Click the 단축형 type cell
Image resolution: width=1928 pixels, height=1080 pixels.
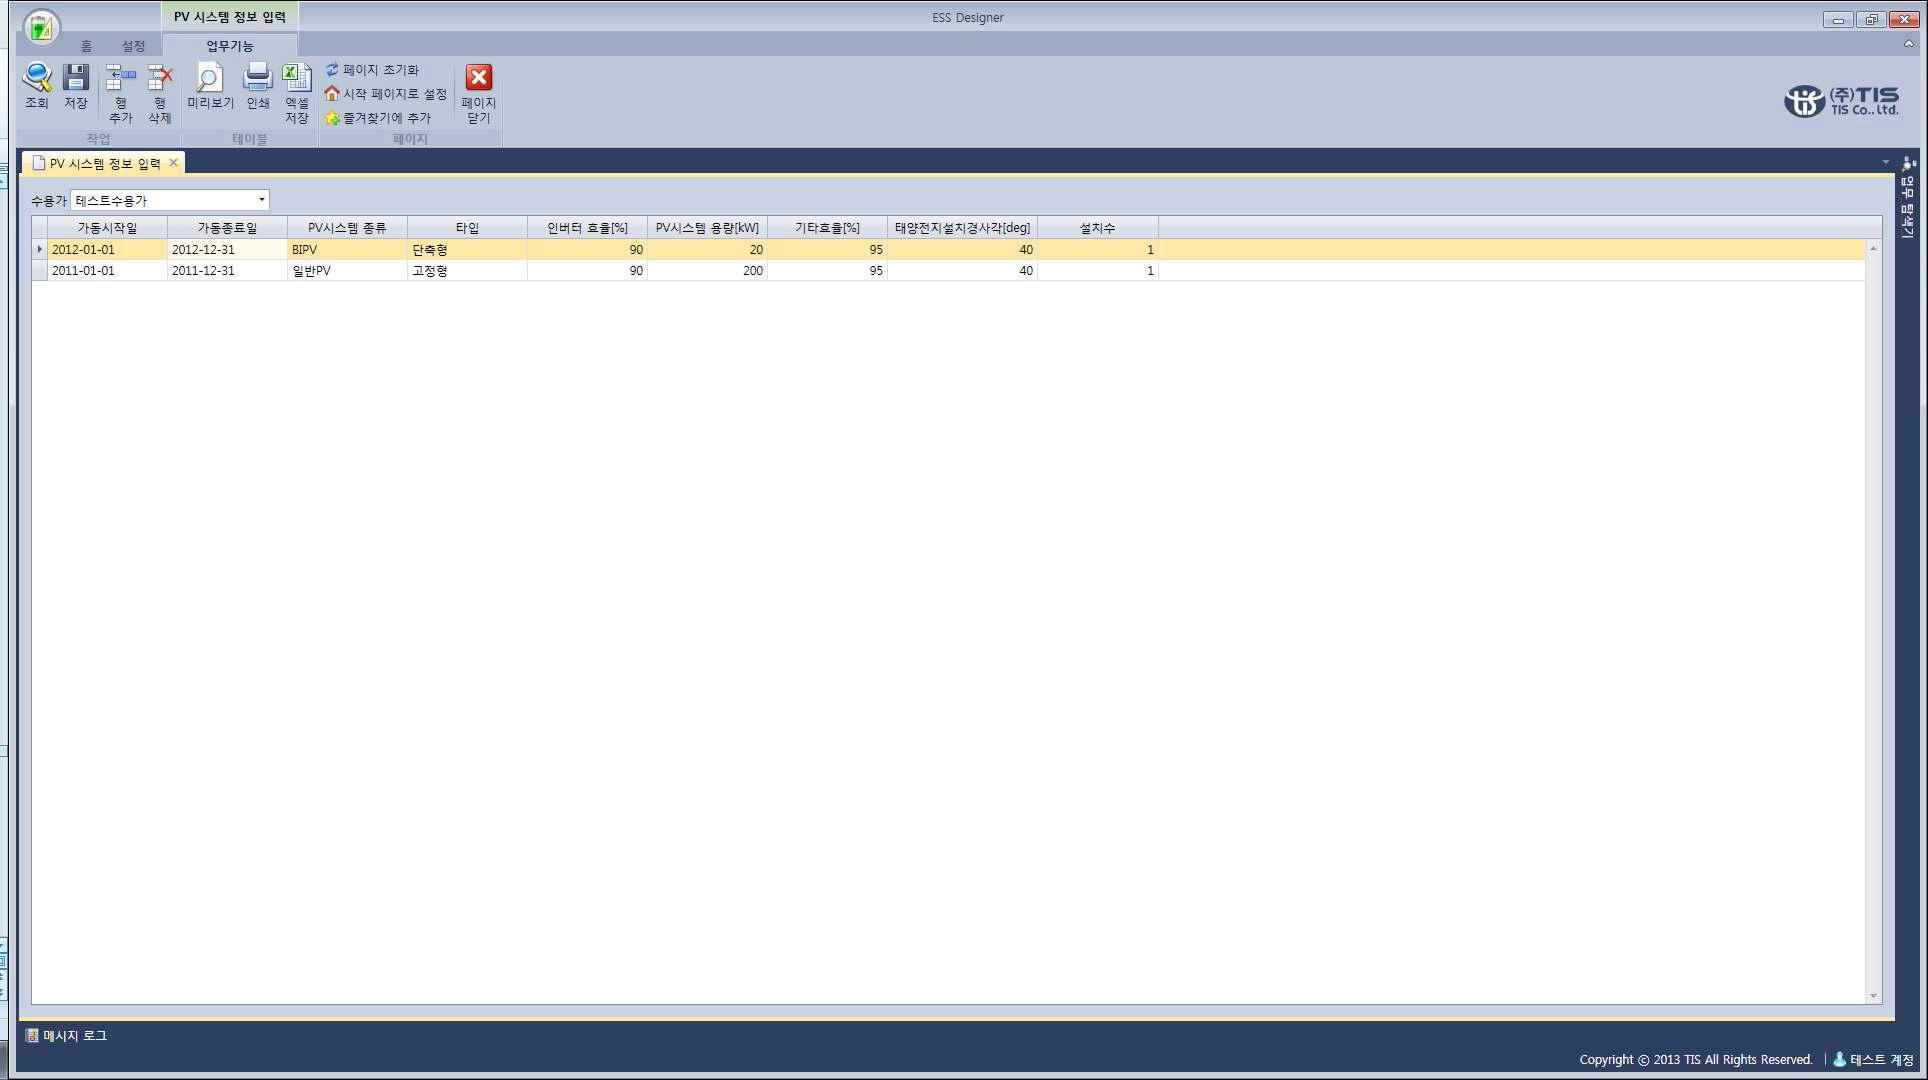(x=467, y=250)
